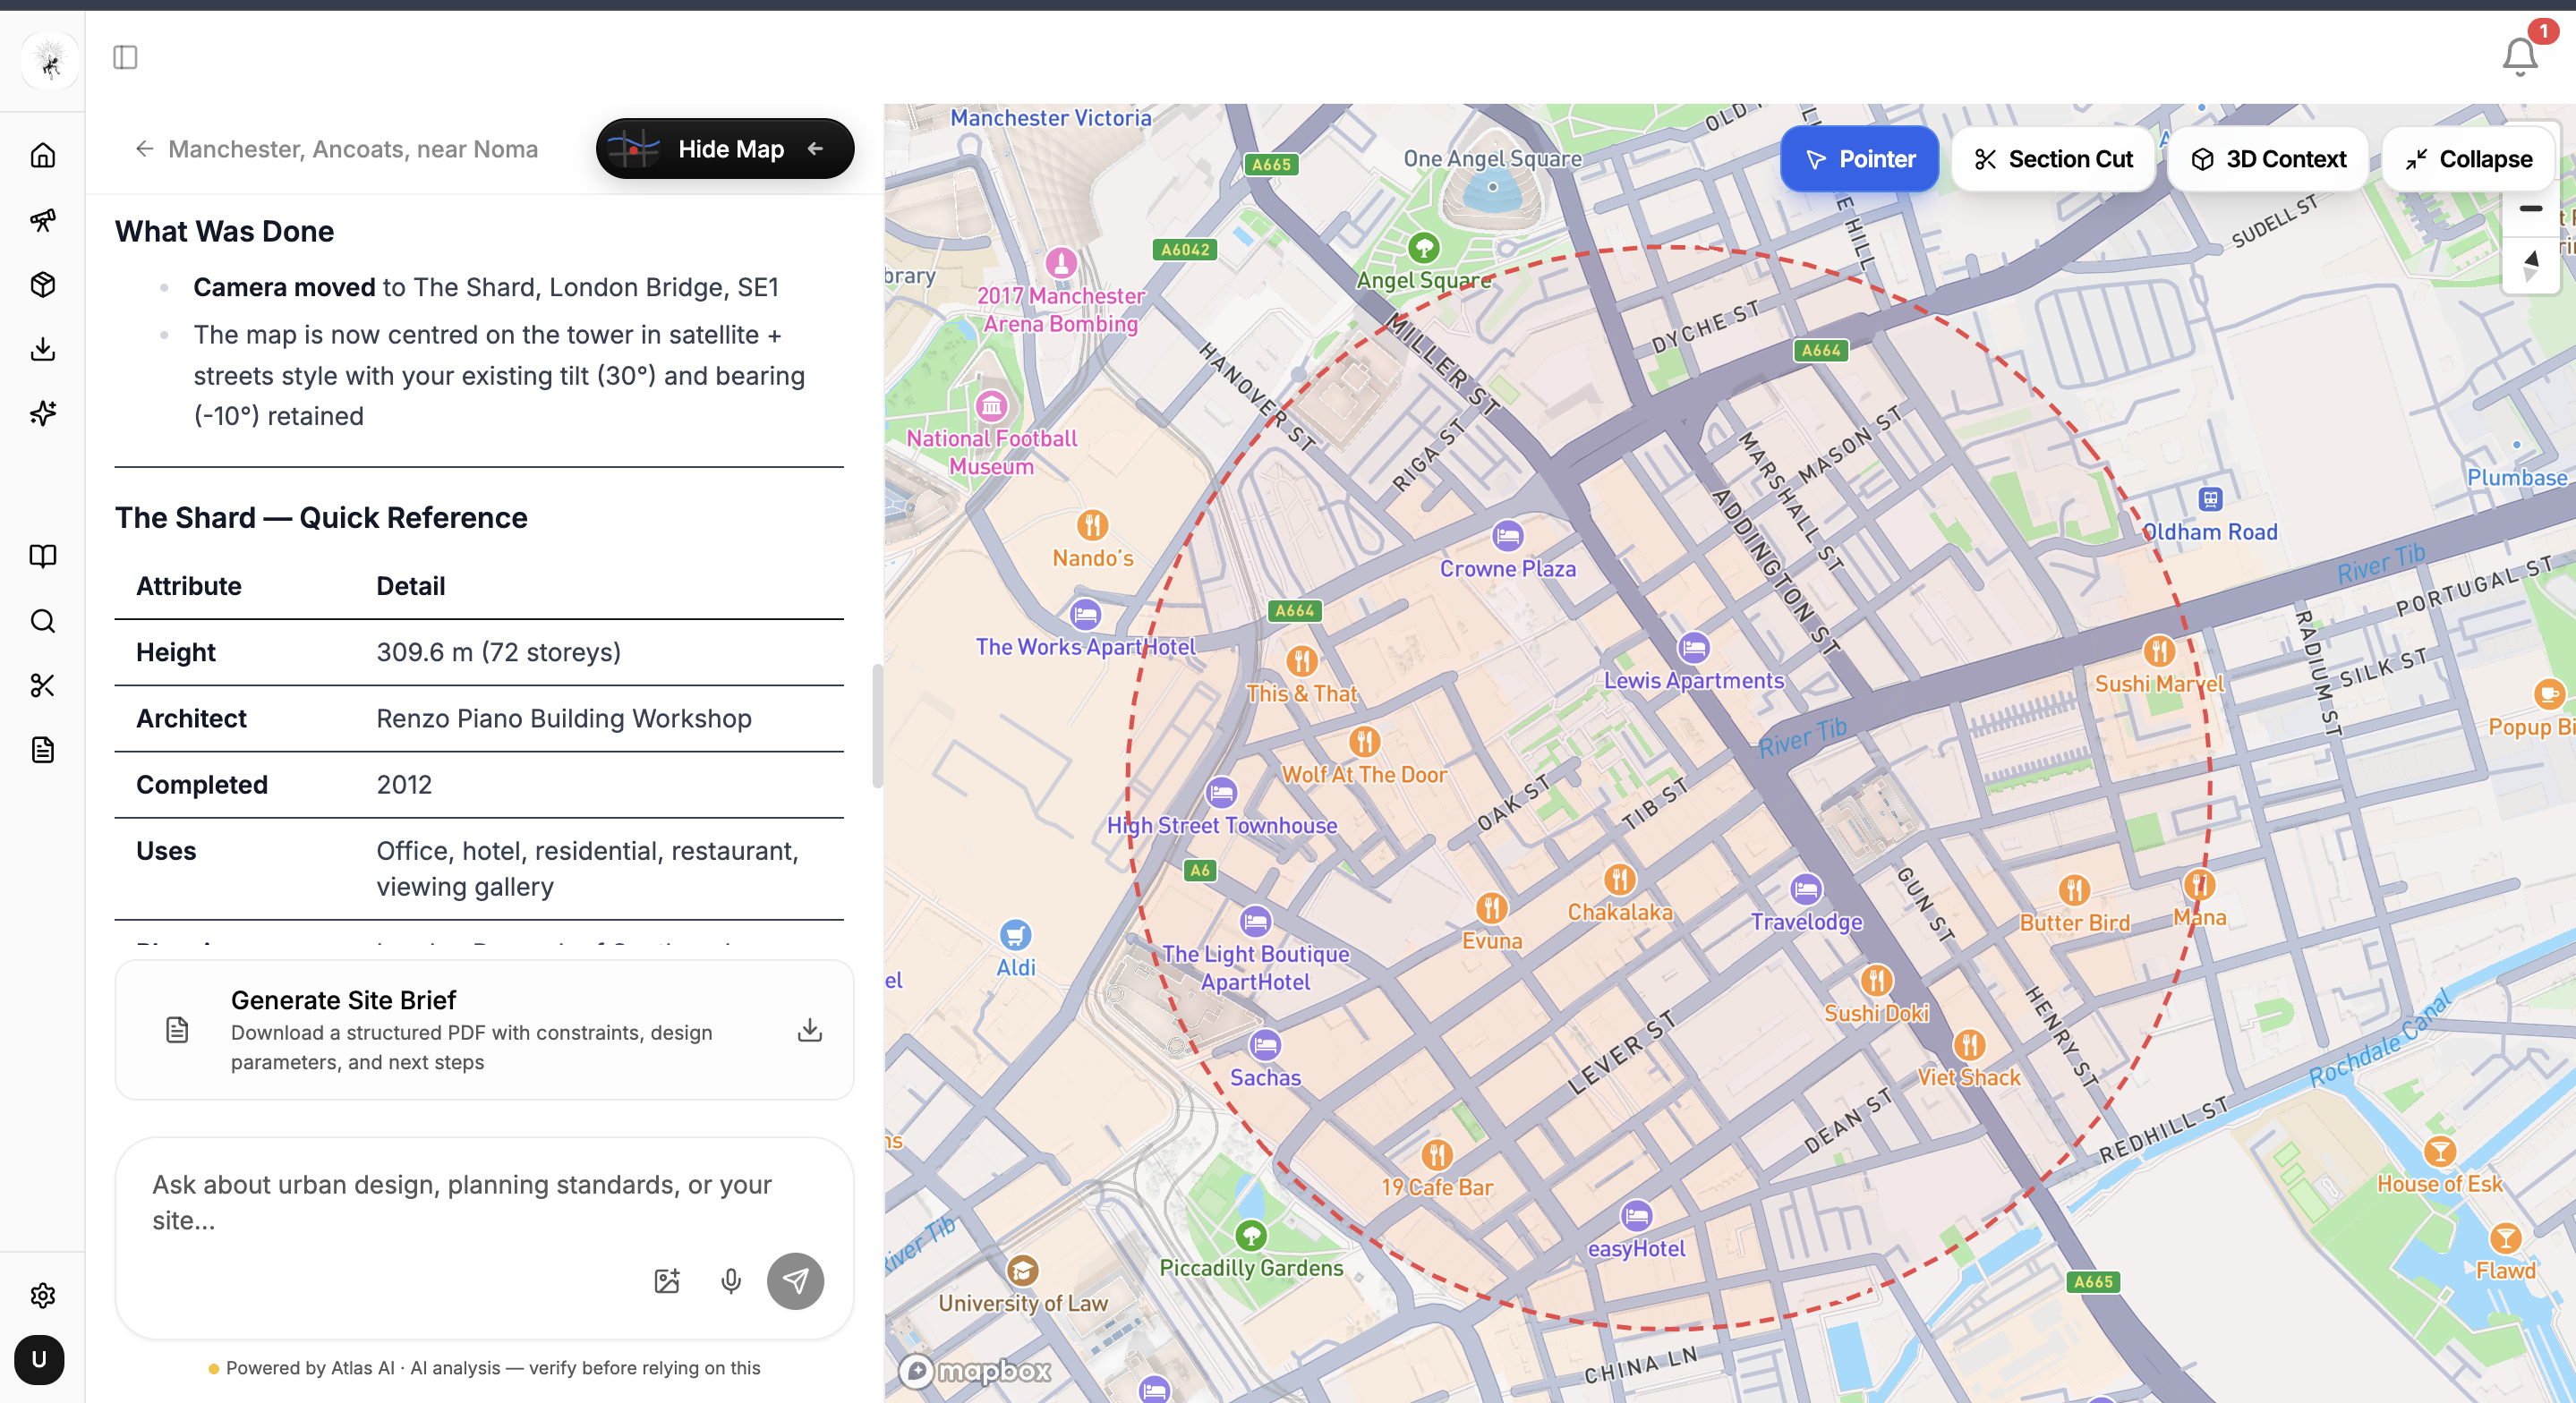Open the open-book icon in sidebar
This screenshot has width=2576, height=1403.
(42, 556)
